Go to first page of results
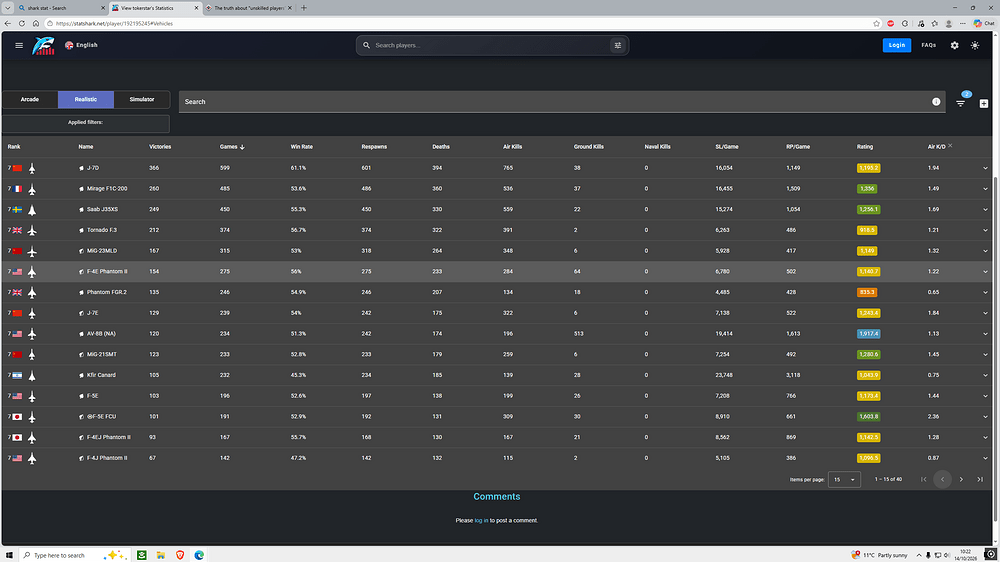This screenshot has width=1000, height=562. point(923,479)
